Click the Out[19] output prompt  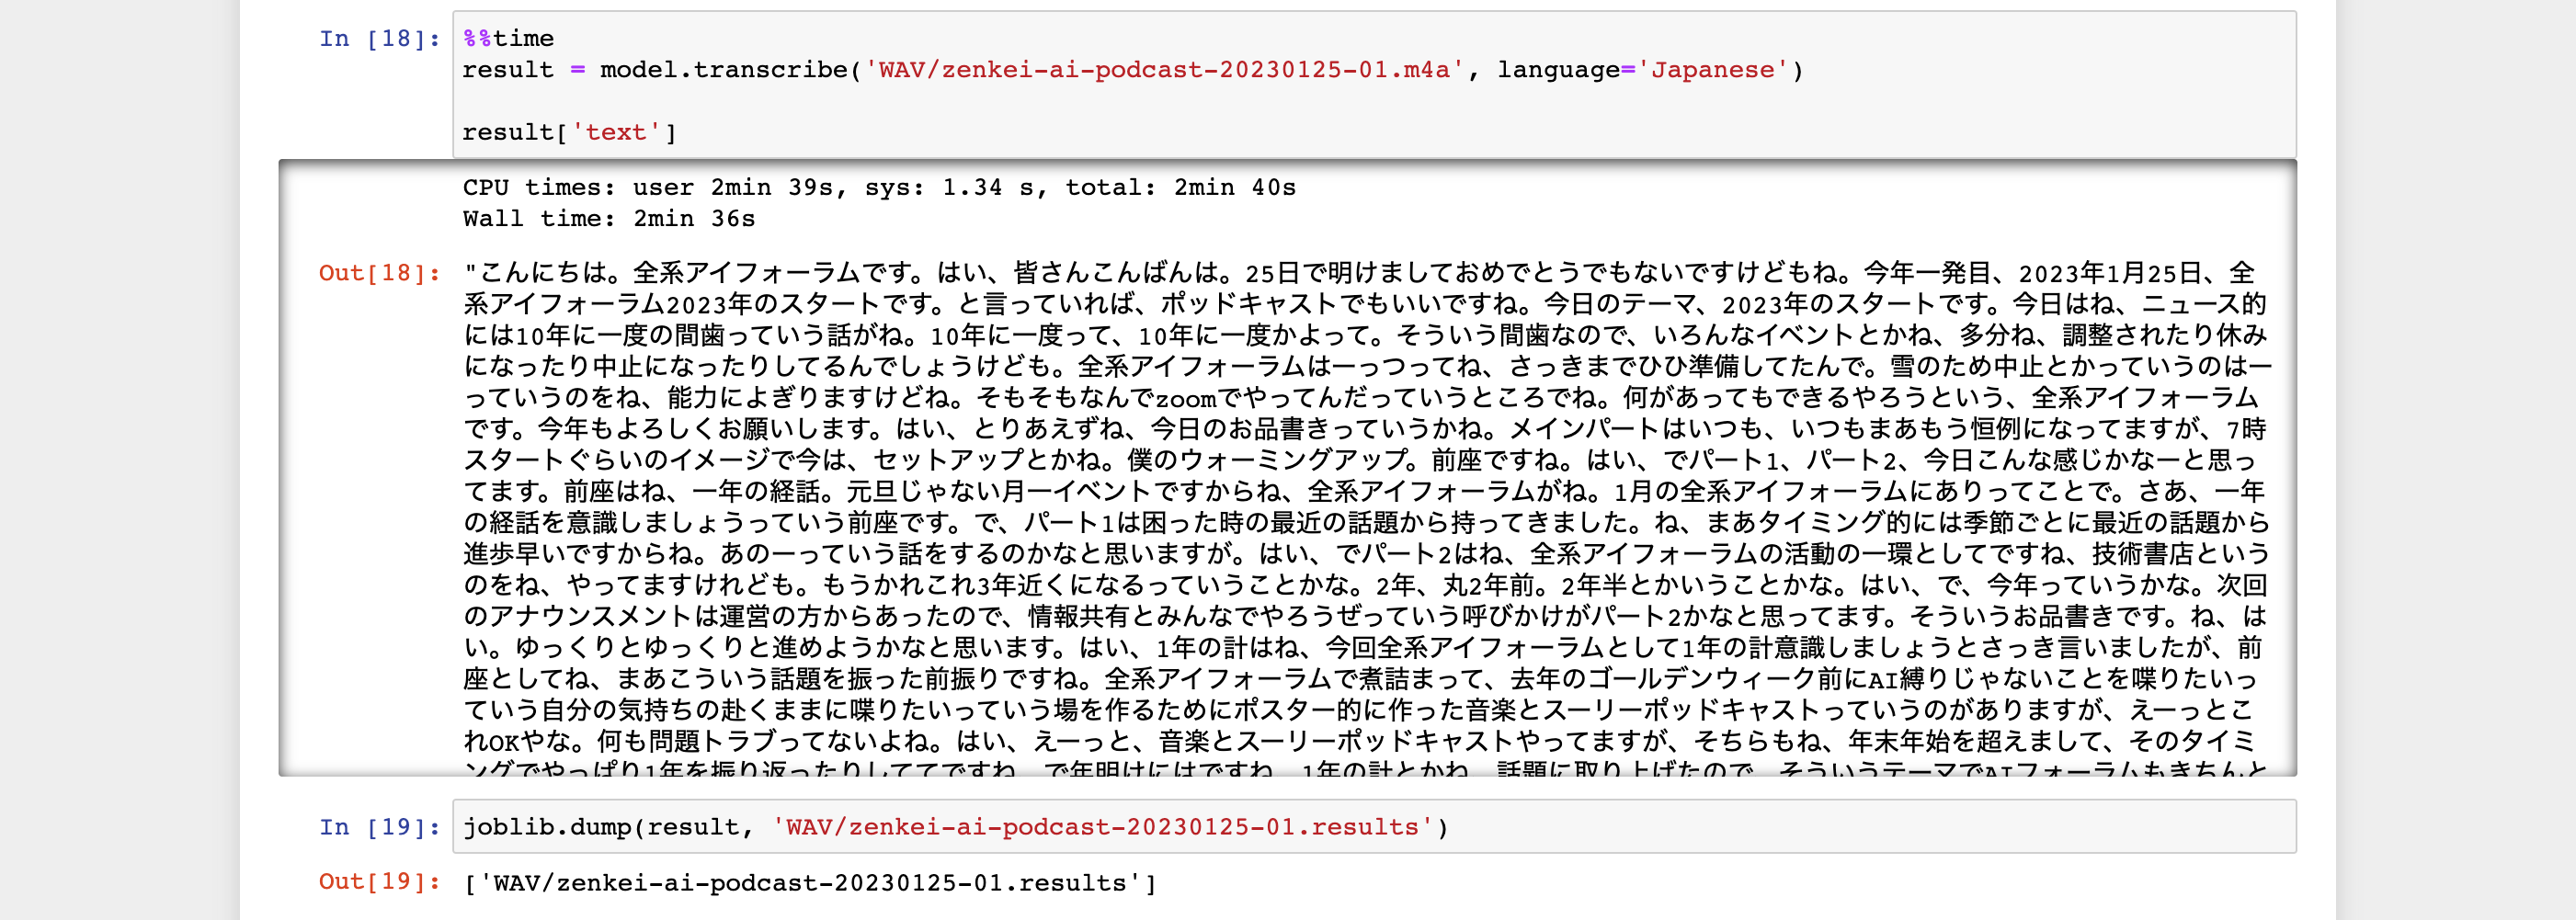click(x=379, y=882)
